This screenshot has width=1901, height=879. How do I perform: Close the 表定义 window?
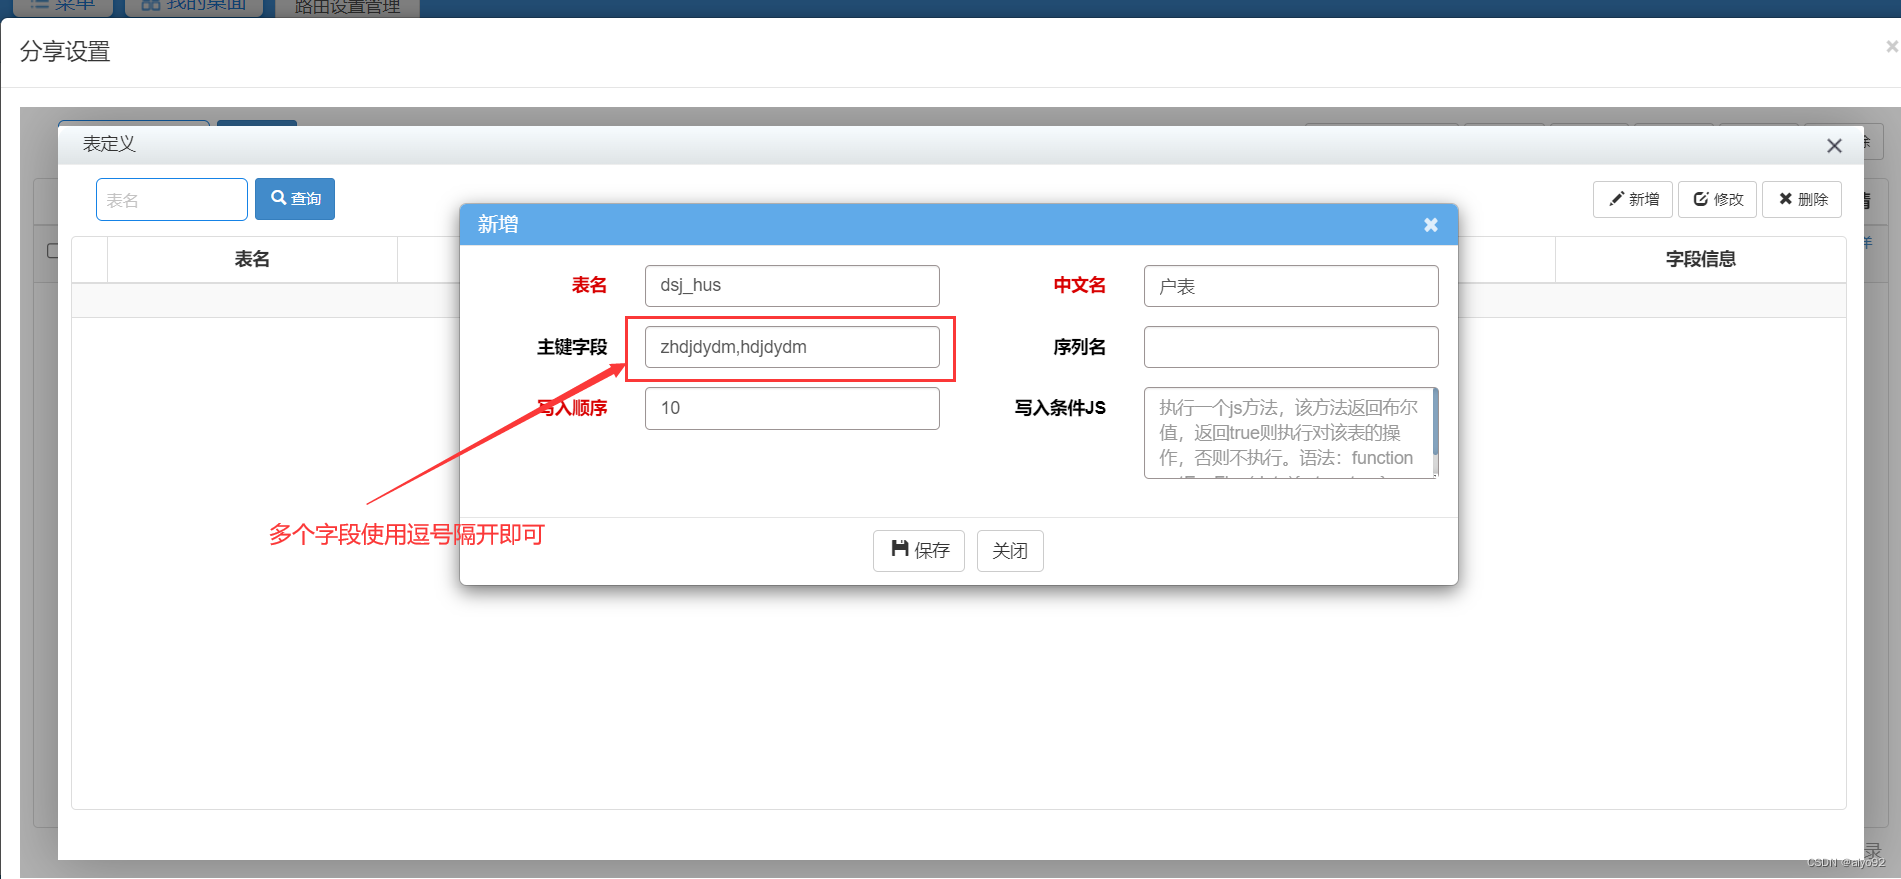[x=1834, y=146]
